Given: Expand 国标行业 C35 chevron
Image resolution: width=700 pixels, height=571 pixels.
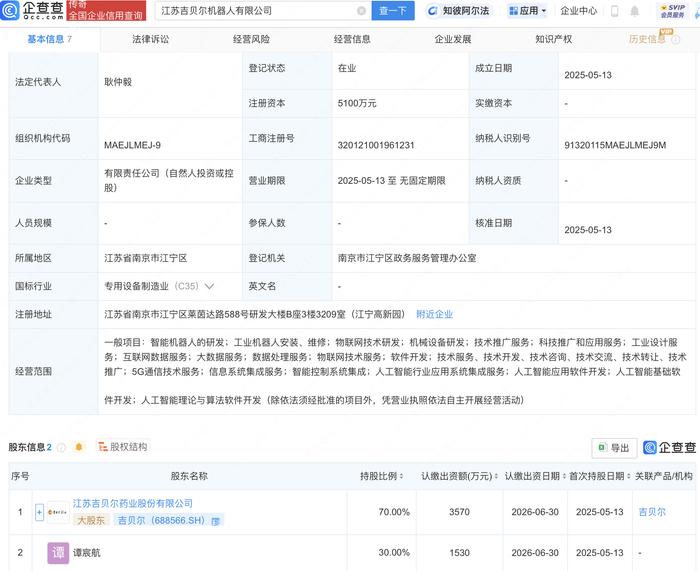Looking at the screenshot, I should click(x=209, y=286).
